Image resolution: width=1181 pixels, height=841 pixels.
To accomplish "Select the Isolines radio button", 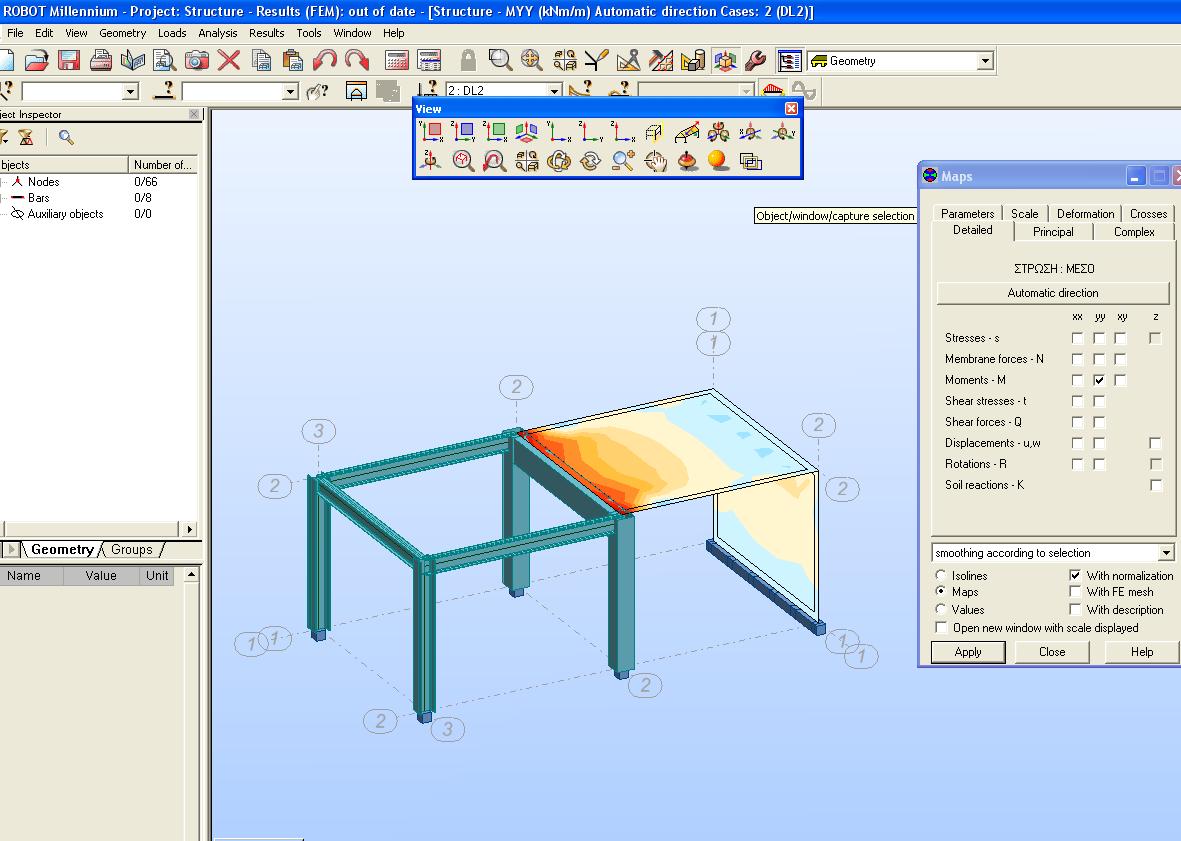I will click(x=941, y=574).
